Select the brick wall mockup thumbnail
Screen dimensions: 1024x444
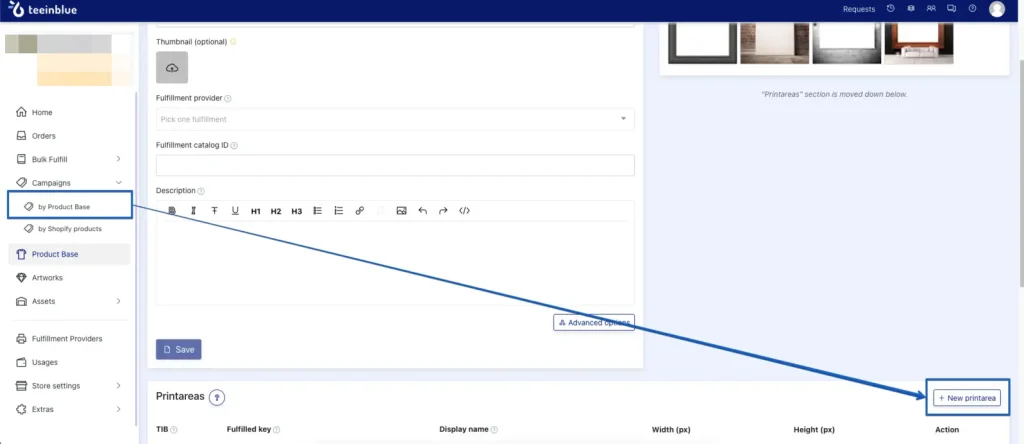(775, 43)
